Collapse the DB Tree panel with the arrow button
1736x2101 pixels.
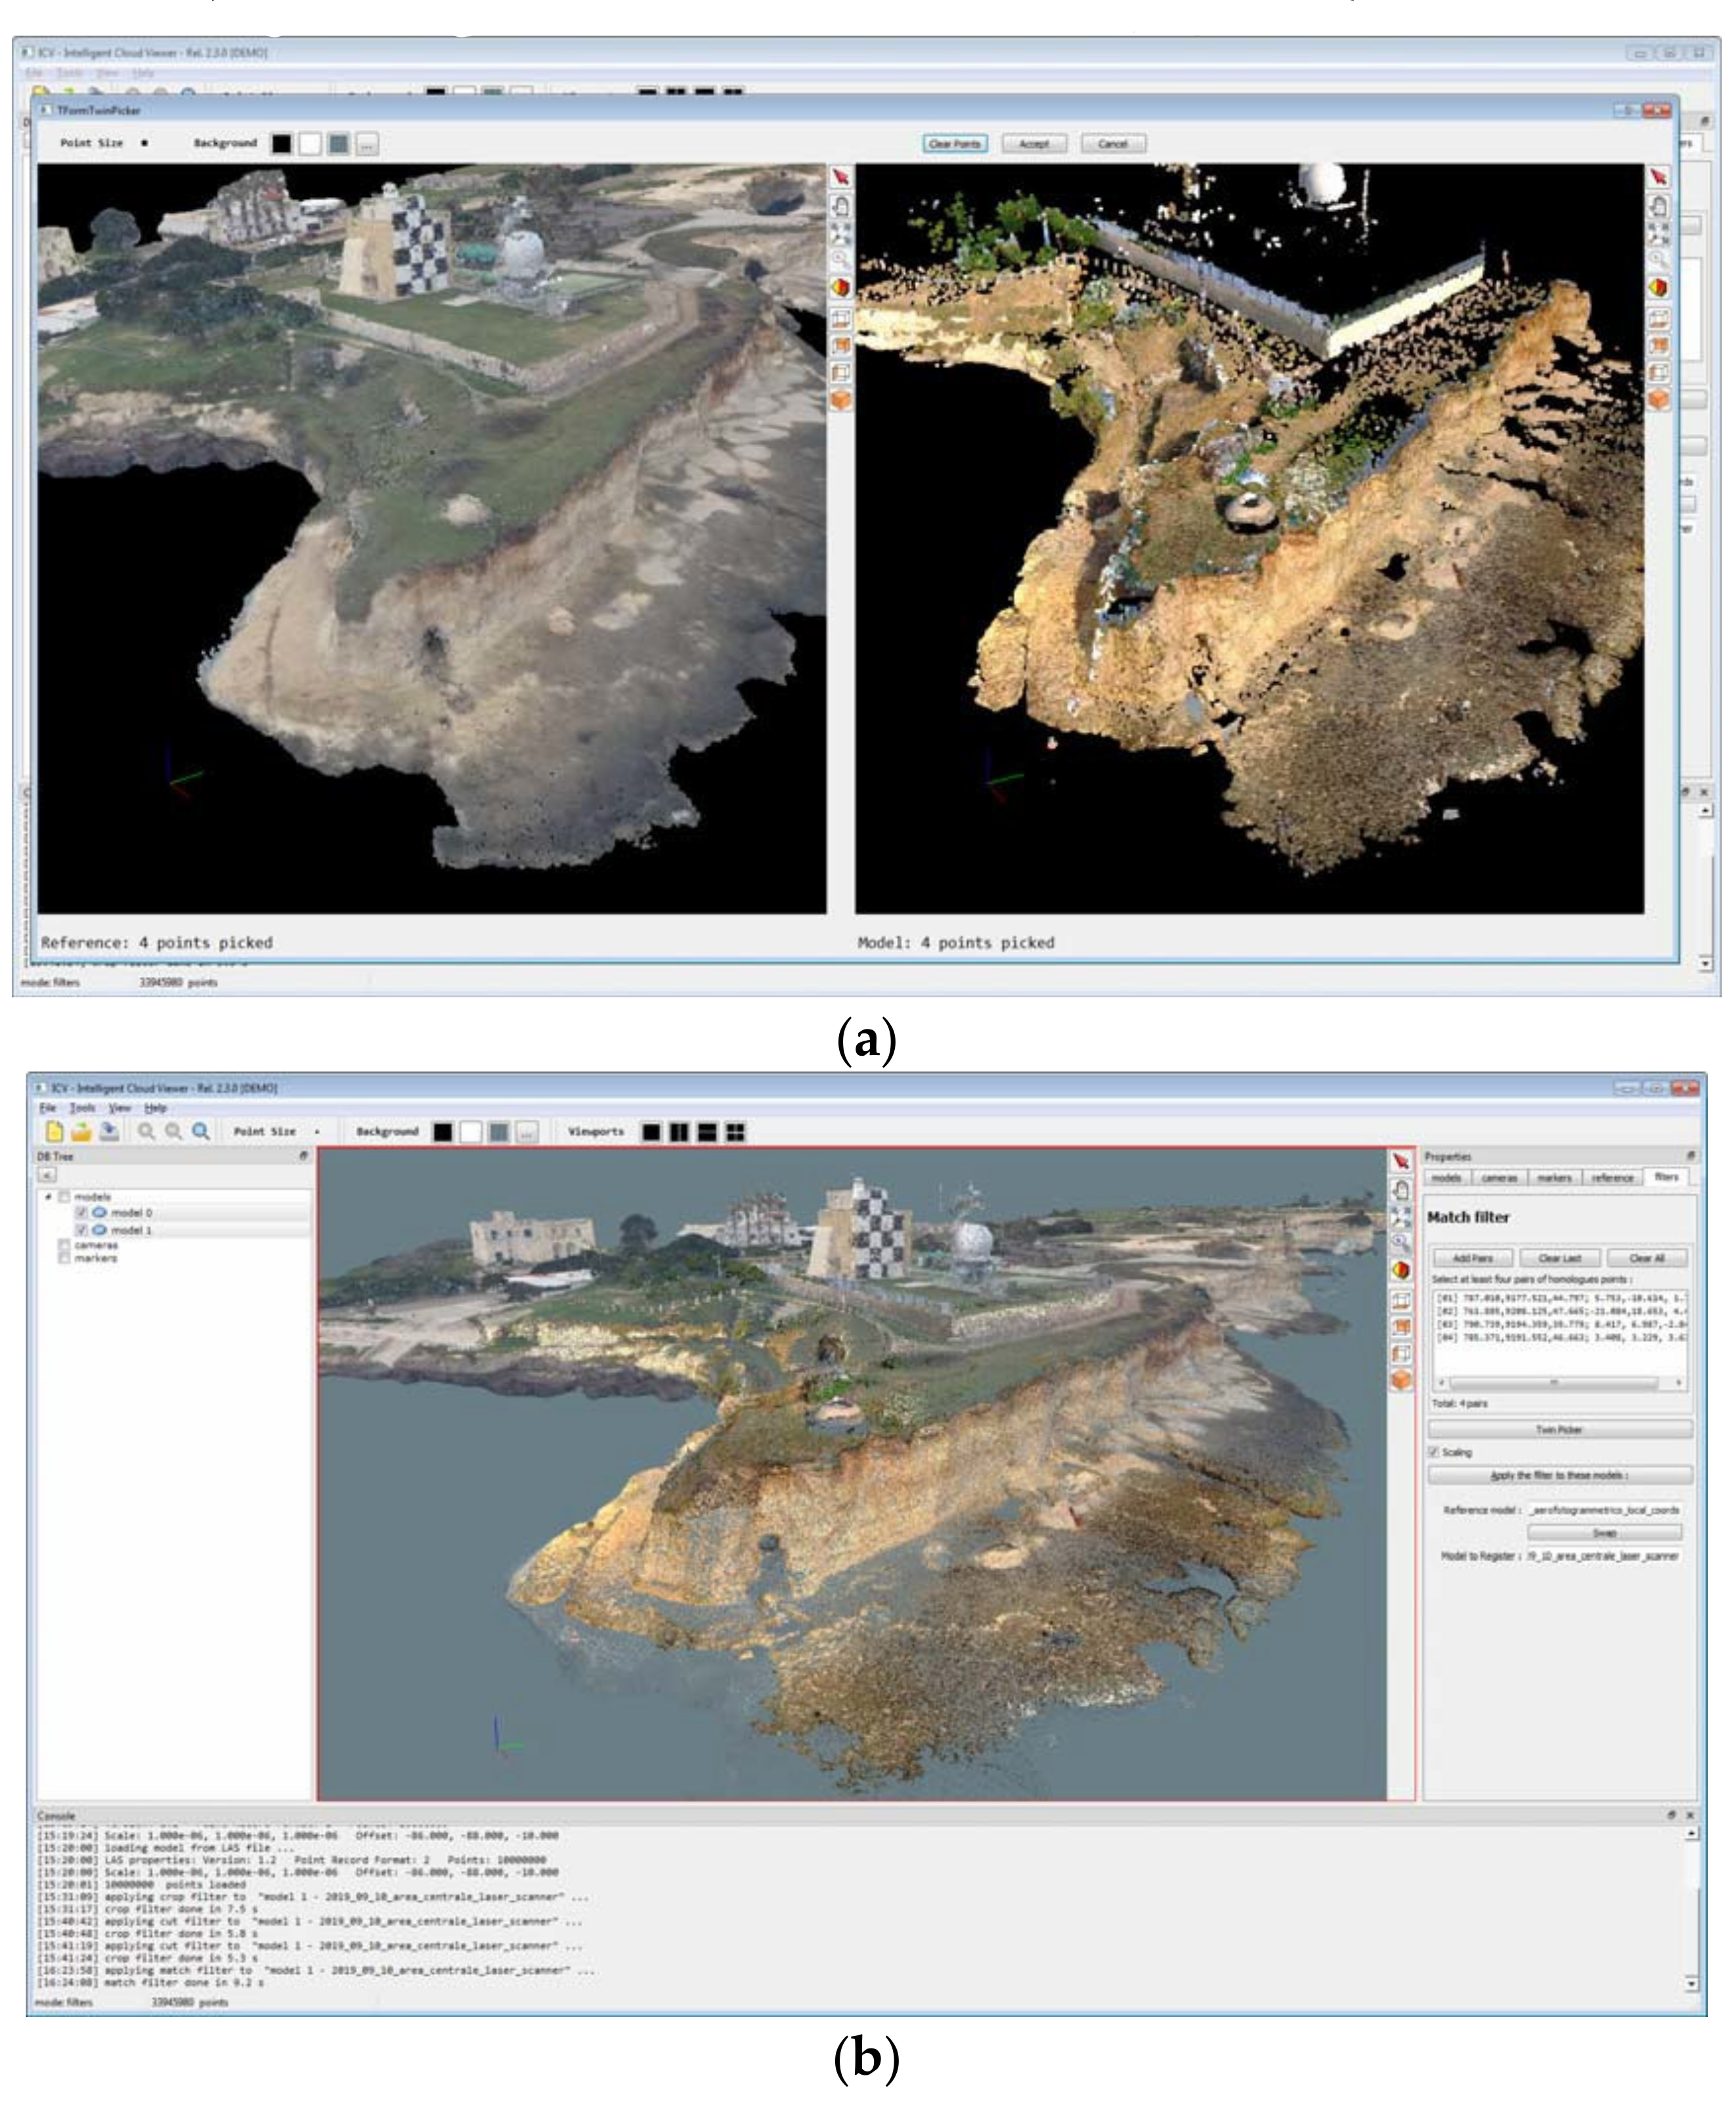coord(47,1174)
